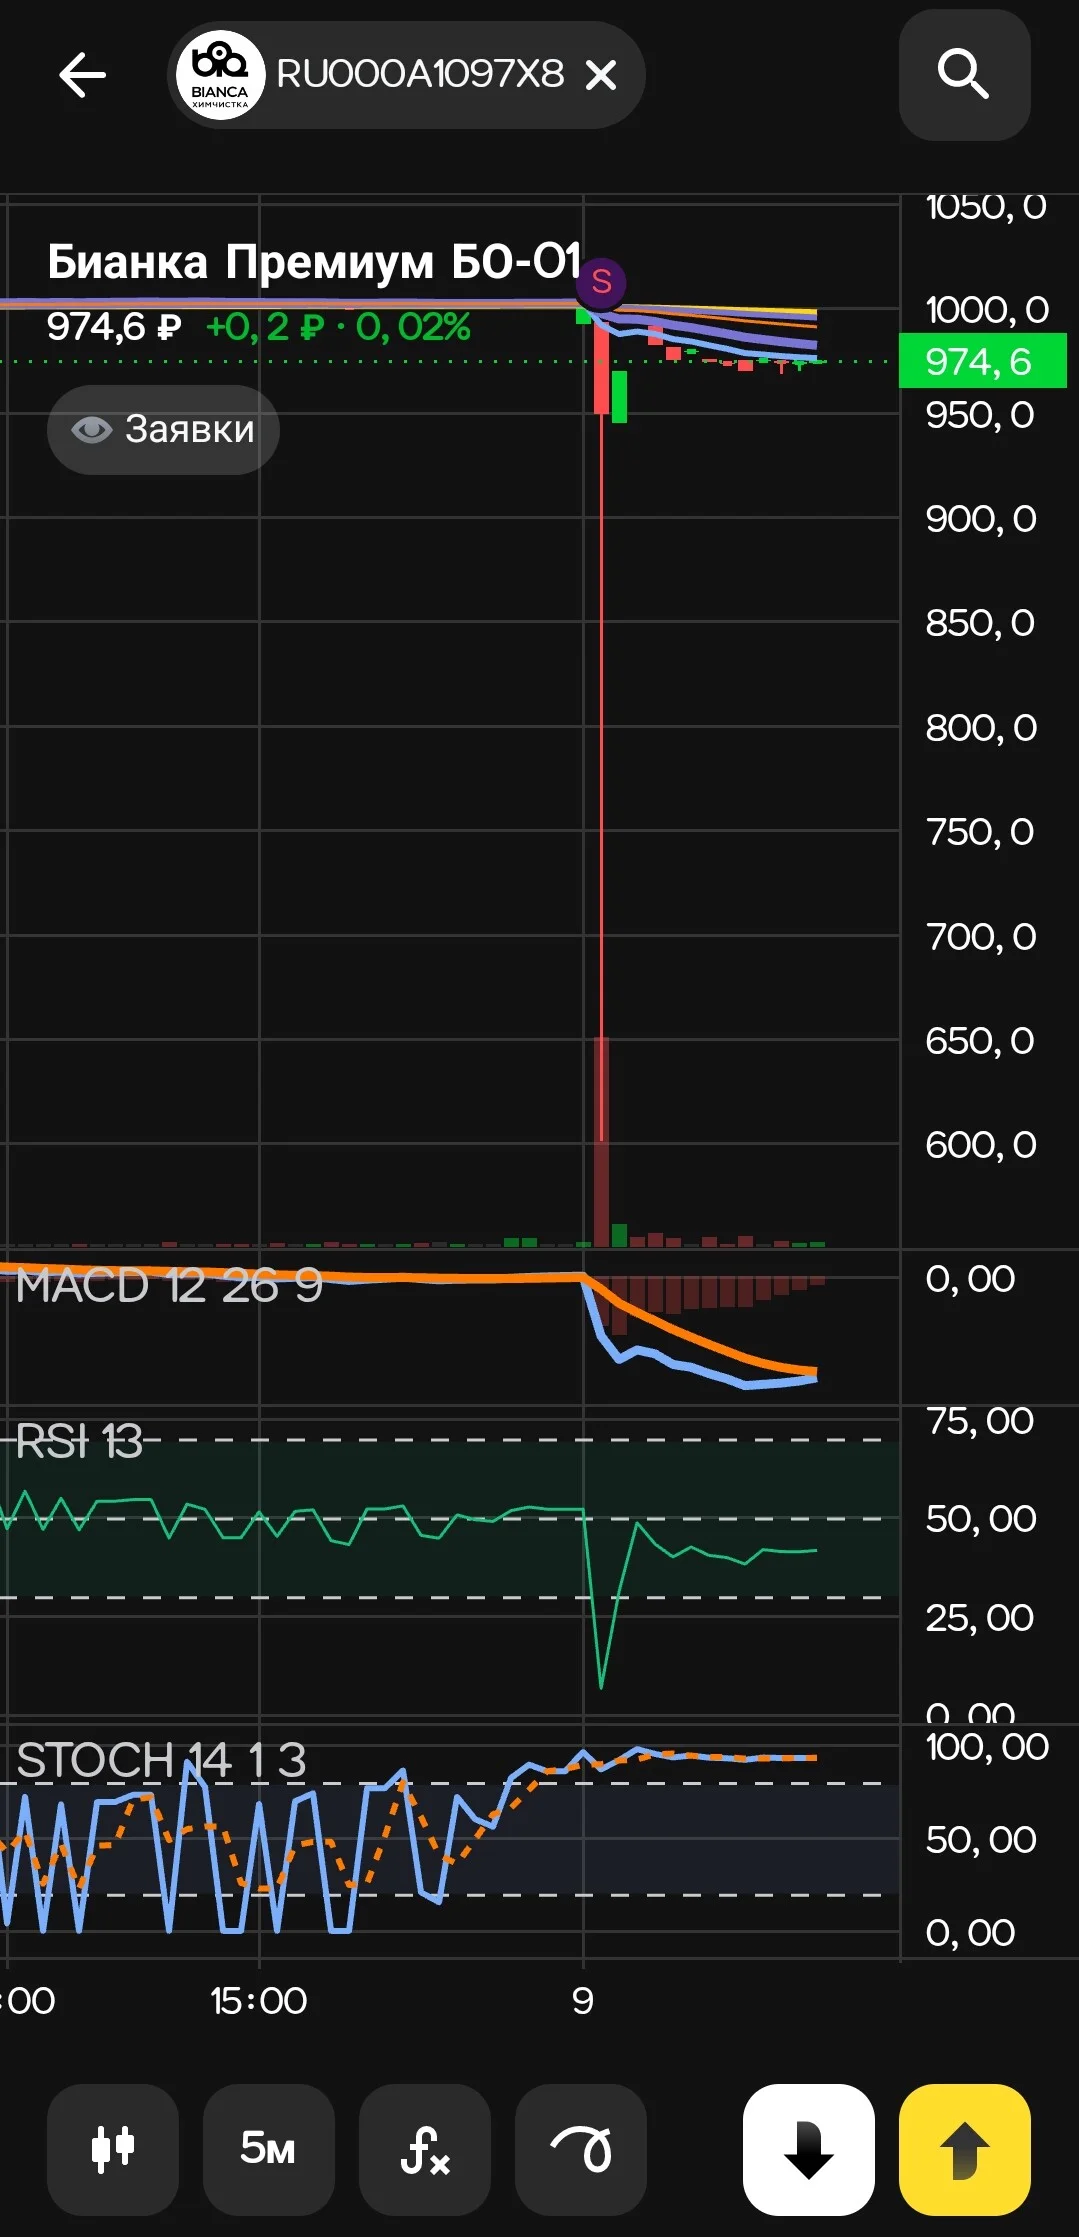Tap the 800,0 price axis label

[981, 727]
